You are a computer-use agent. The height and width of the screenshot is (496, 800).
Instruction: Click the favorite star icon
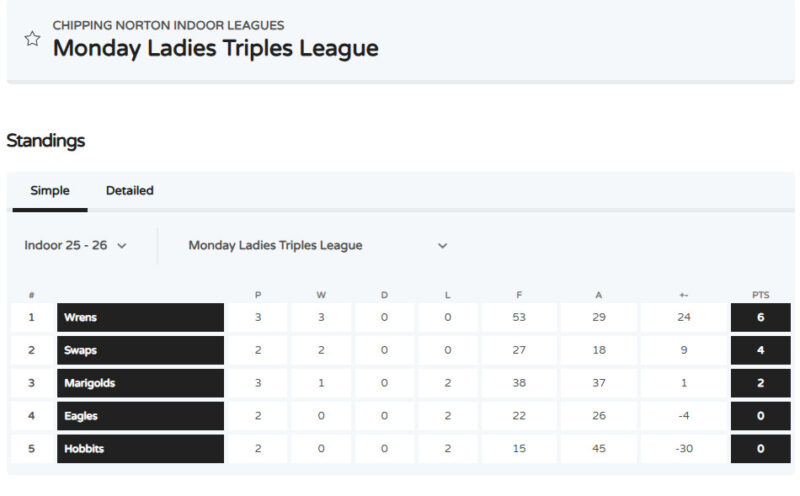click(32, 39)
